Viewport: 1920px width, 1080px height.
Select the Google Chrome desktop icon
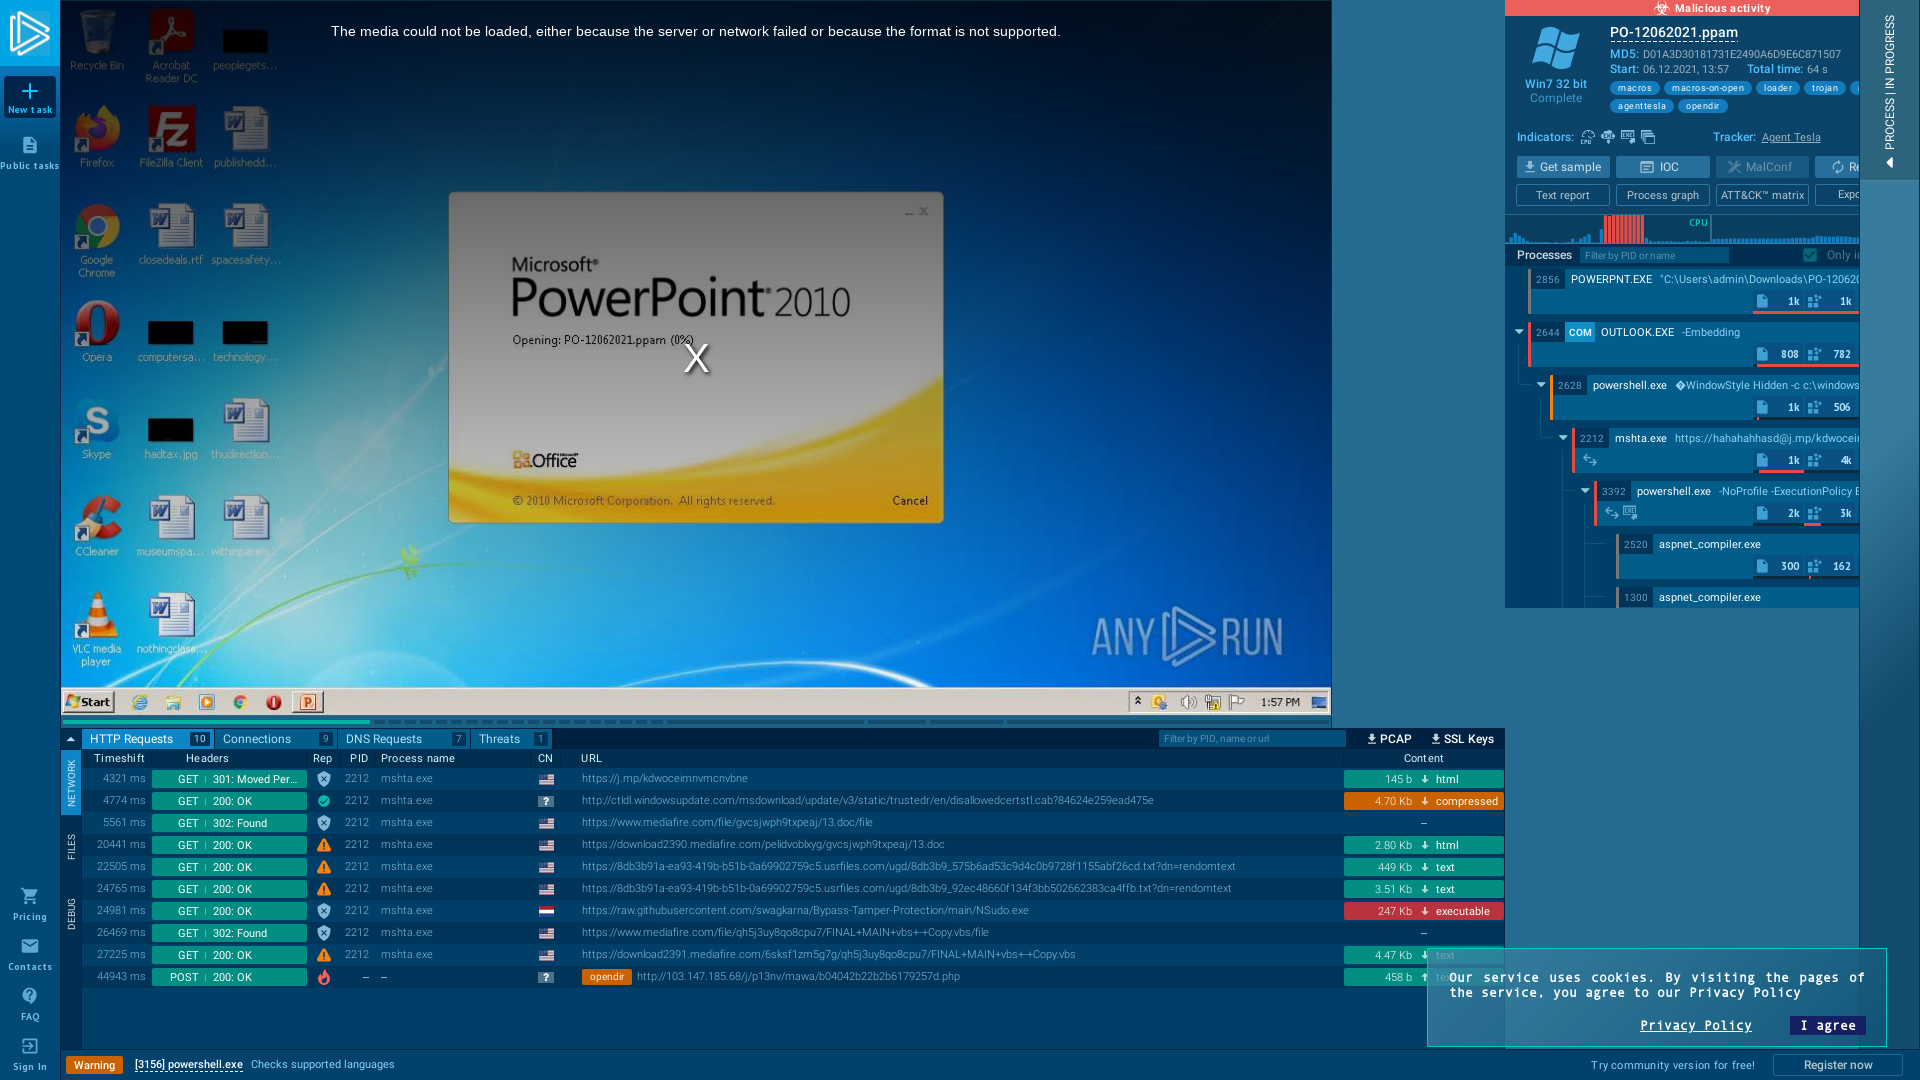coord(97,240)
